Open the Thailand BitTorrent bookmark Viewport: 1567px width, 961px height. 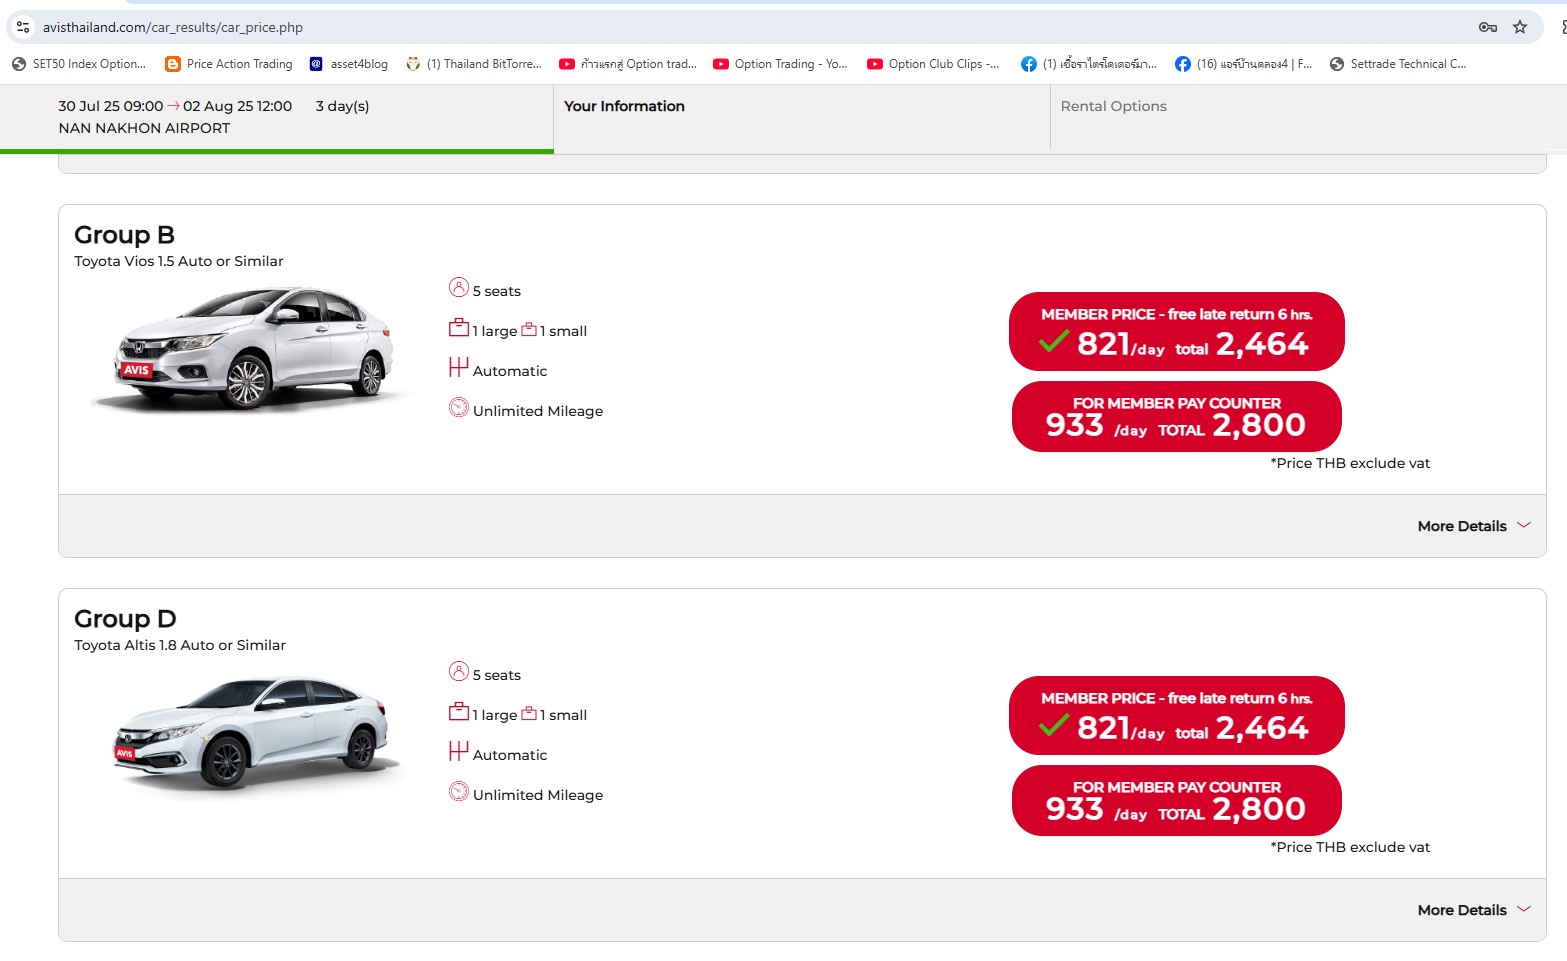(474, 64)
